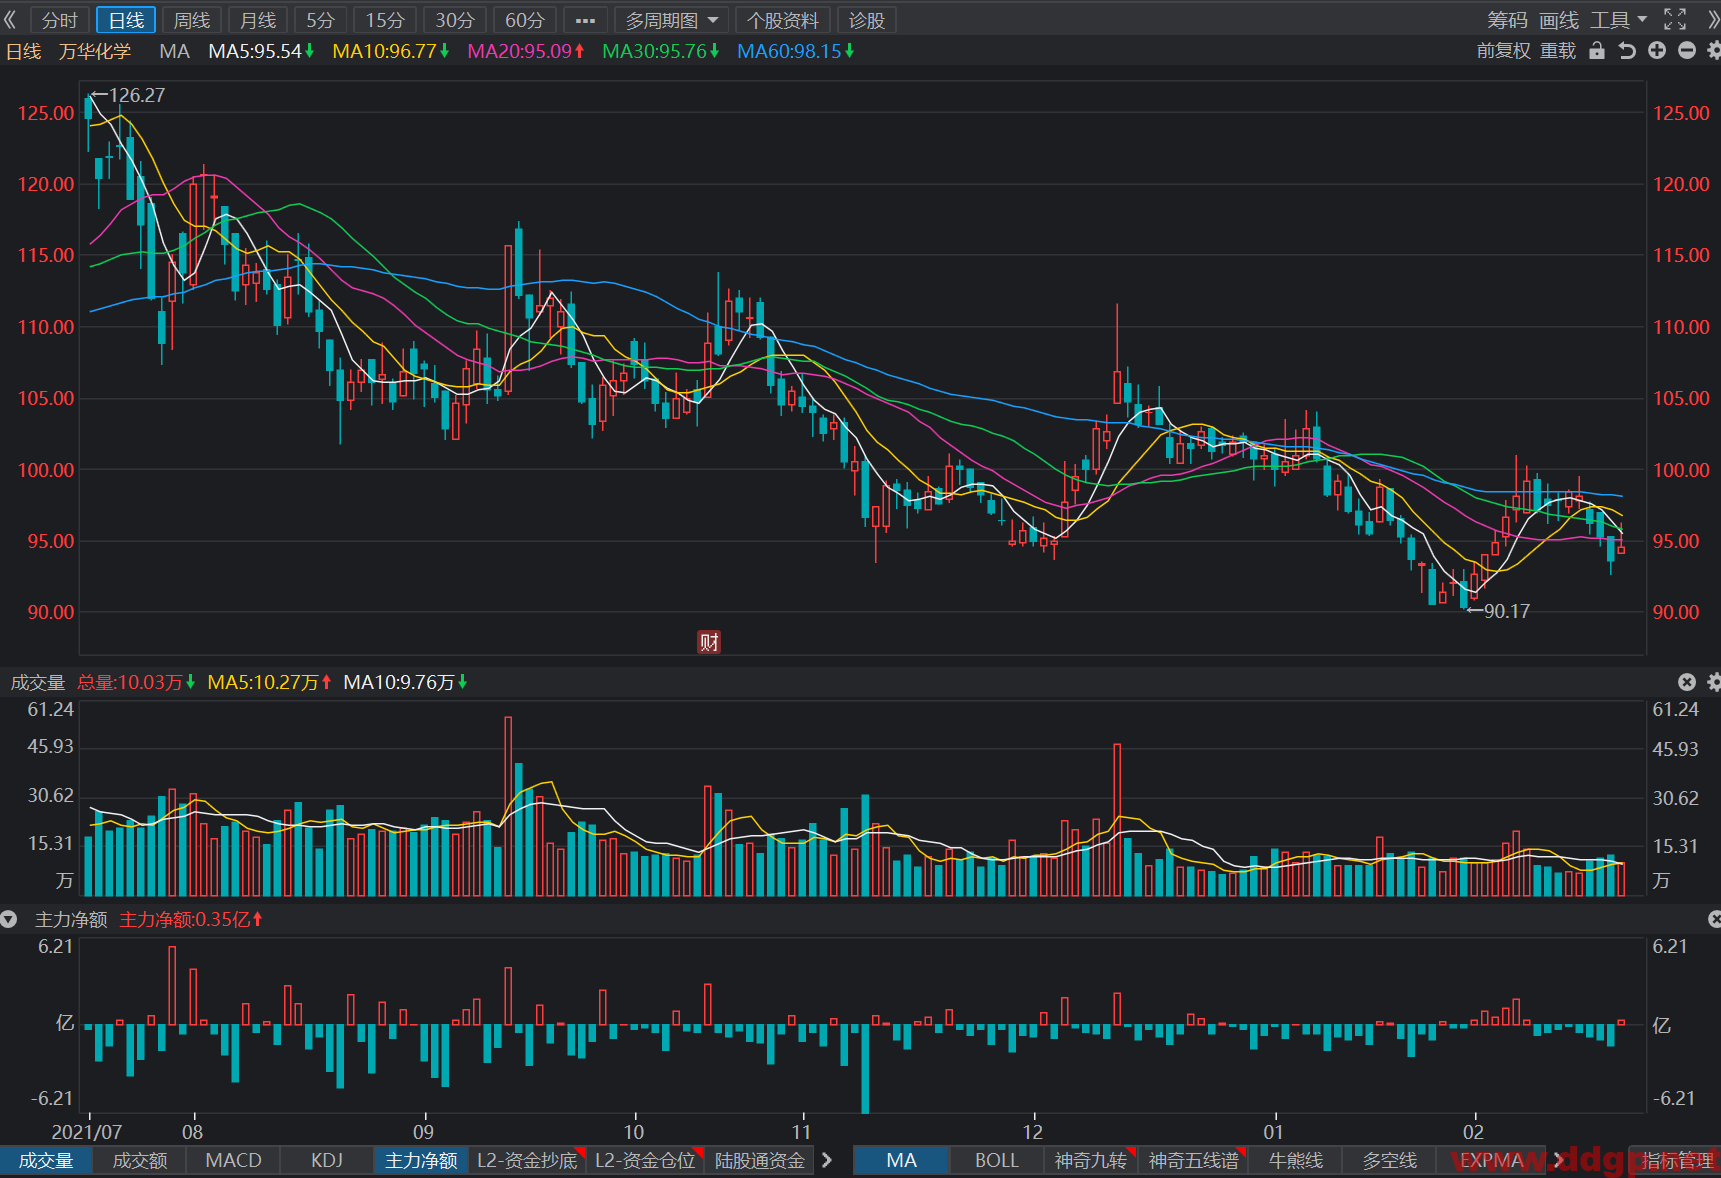1721x1178 pixels.
Task: Click the 财 marker on the chart
Action: [709, 642]
